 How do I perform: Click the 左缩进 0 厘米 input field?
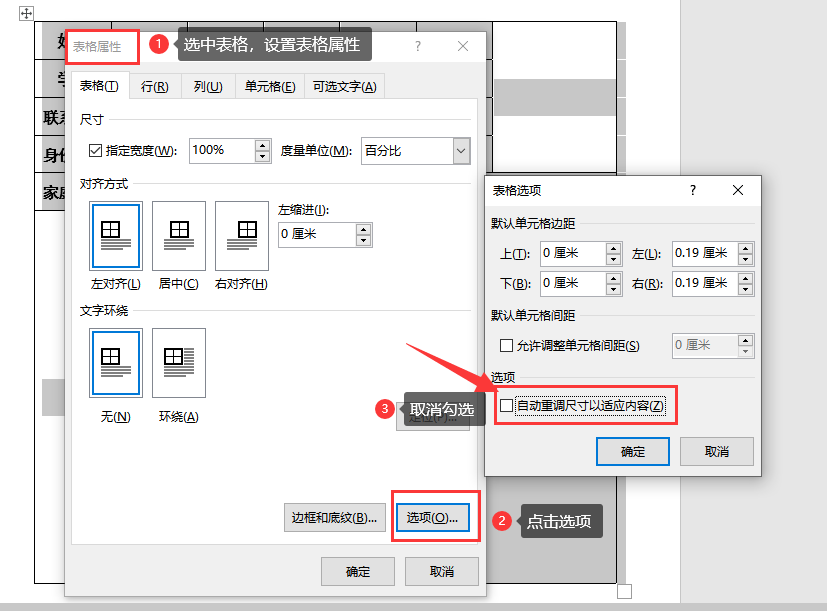[317, 235]
